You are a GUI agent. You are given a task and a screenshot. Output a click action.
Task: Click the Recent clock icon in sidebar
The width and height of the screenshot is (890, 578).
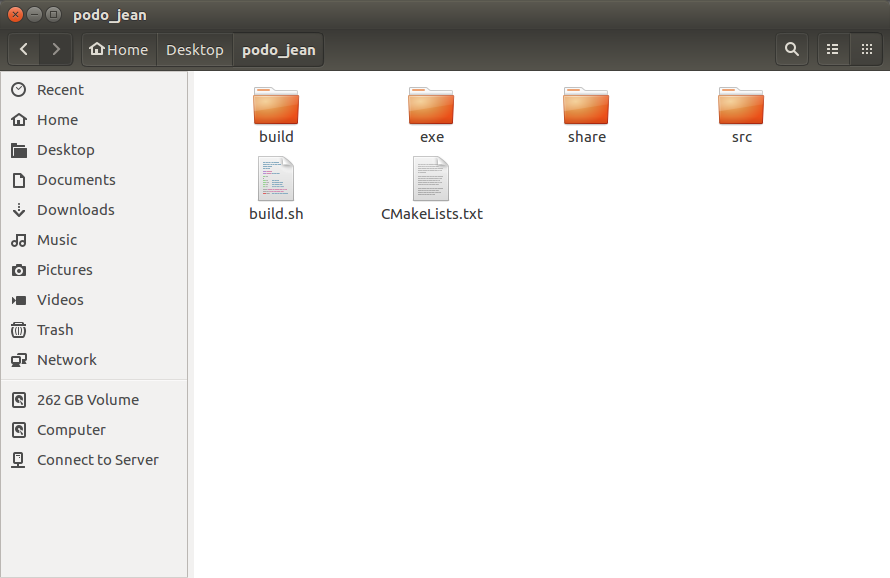point(19,90)
